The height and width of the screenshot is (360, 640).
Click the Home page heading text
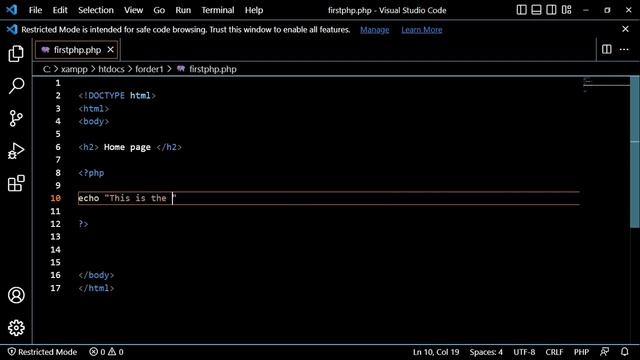127,147
